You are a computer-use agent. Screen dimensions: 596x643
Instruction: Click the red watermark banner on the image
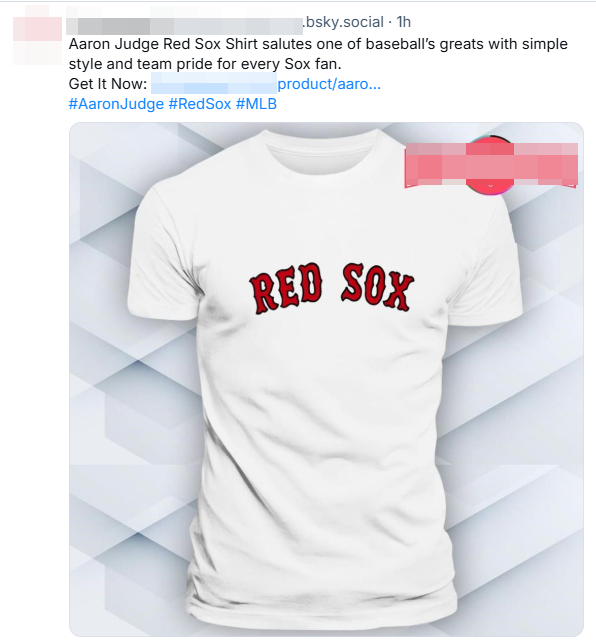point(491,164)
